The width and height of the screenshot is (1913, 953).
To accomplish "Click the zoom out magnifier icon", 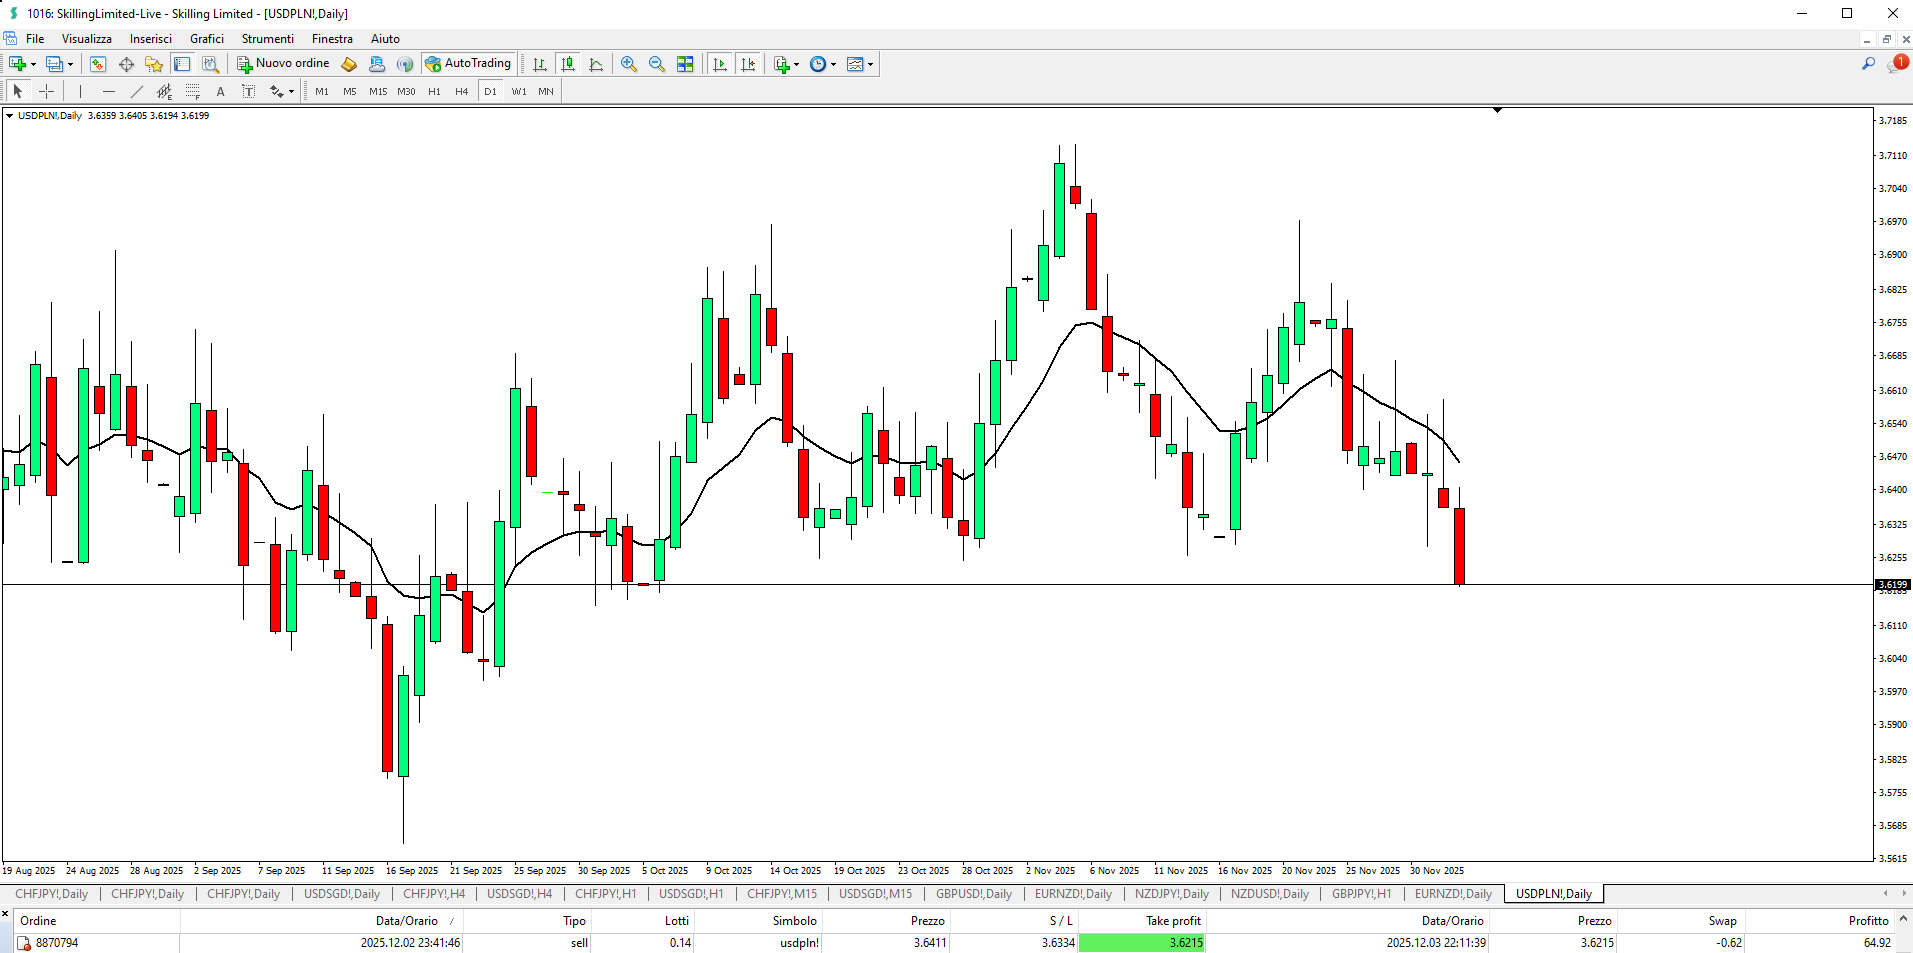I will (657, 64).
